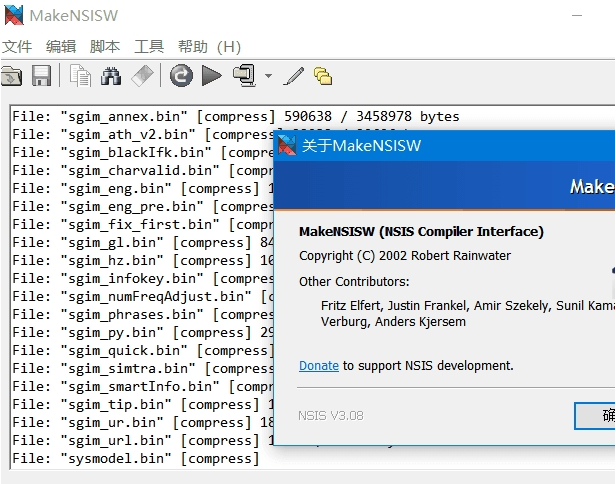Select the sysmodel.bin log line

136,459
